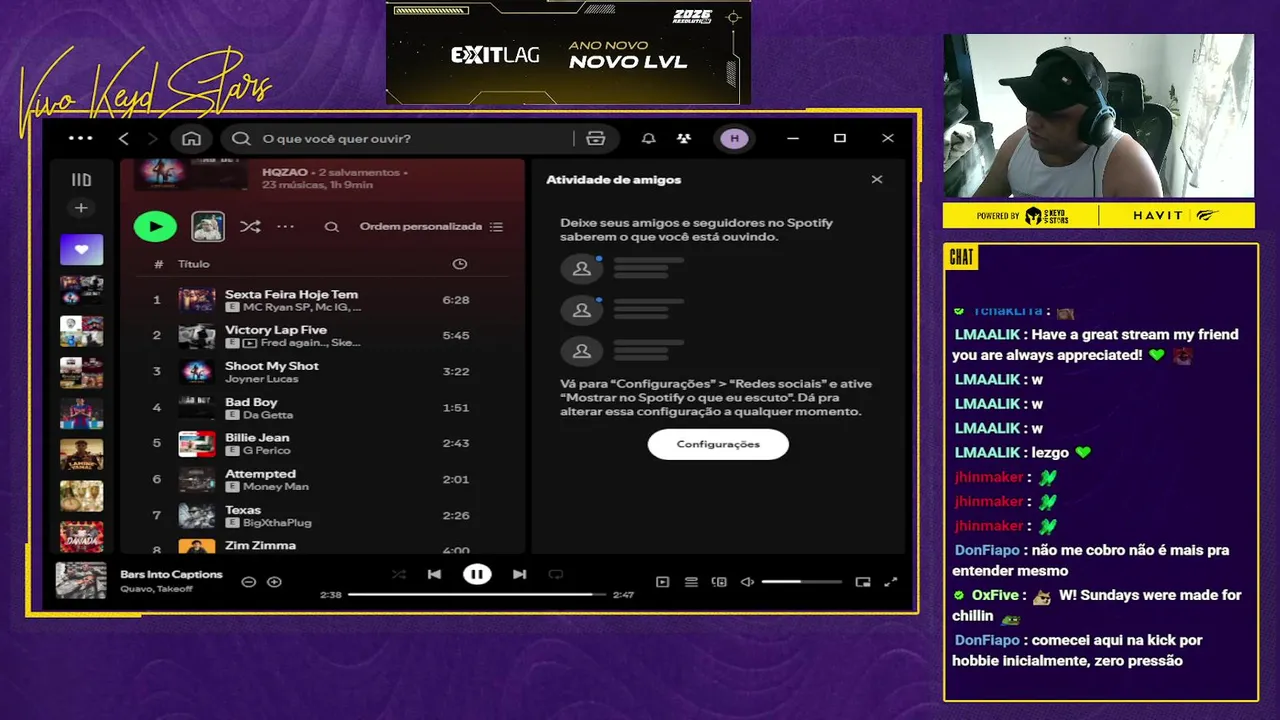
Task: Search within the playlist using magnifier icon
Action: [331, 227]
